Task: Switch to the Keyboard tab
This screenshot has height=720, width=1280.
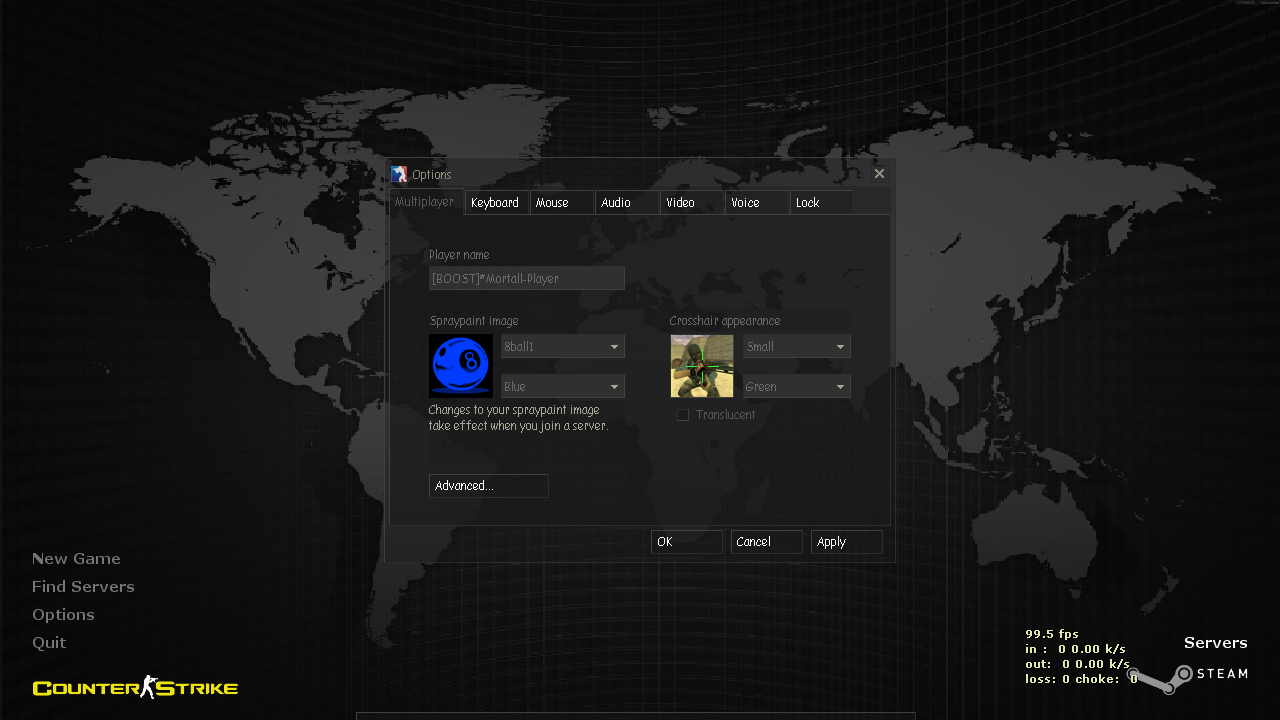Action: coord(495,202)
